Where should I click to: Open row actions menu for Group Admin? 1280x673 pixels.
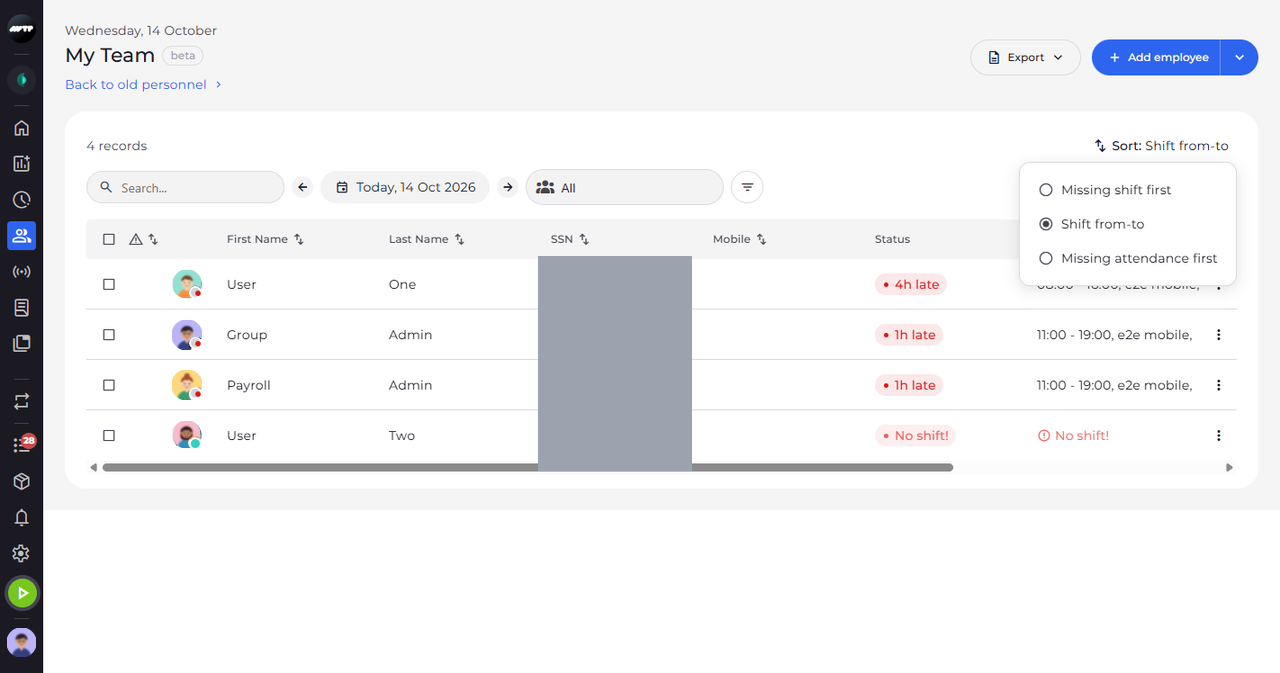point(1218,335)
